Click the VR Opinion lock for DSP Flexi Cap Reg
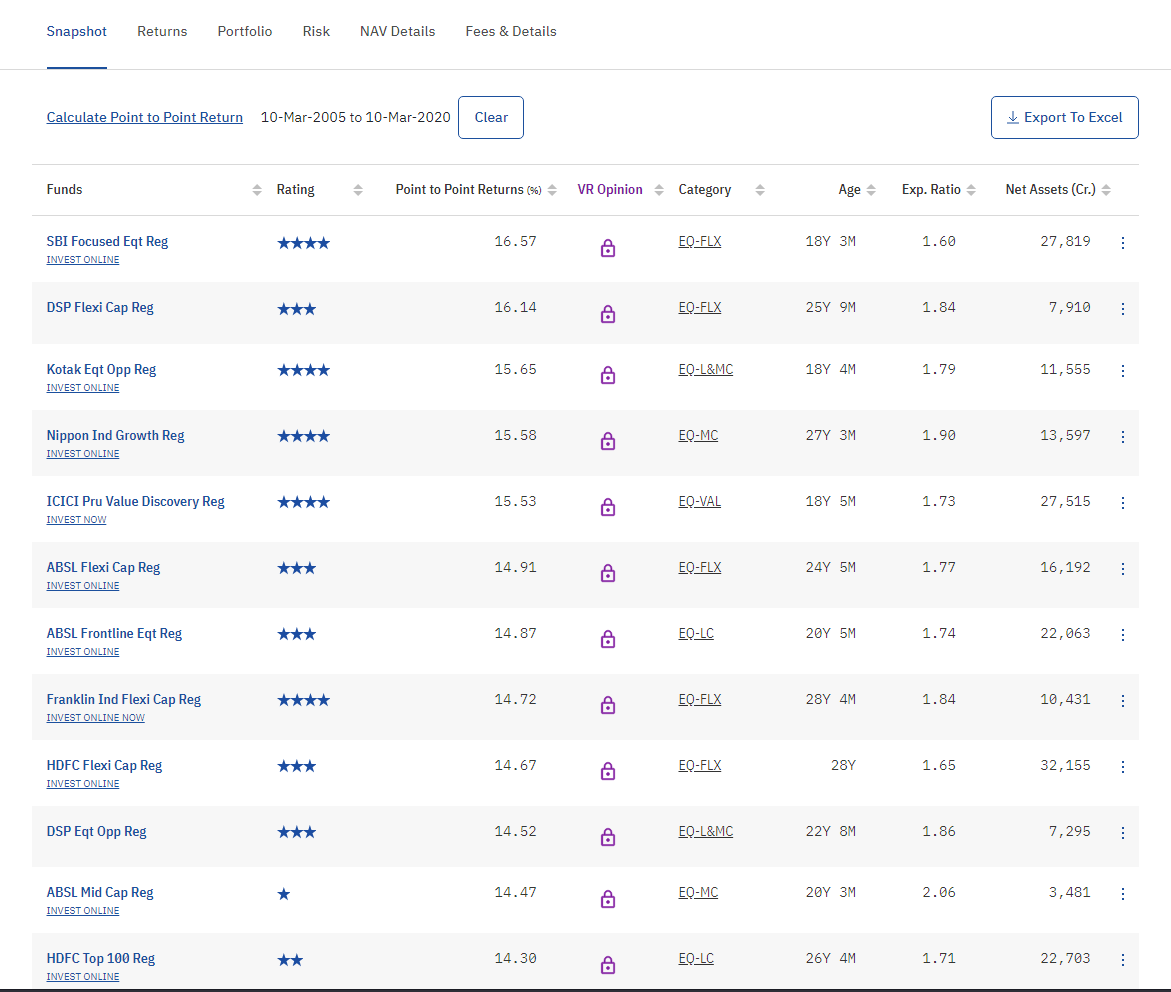1171x992 pixels. point(608,314)
